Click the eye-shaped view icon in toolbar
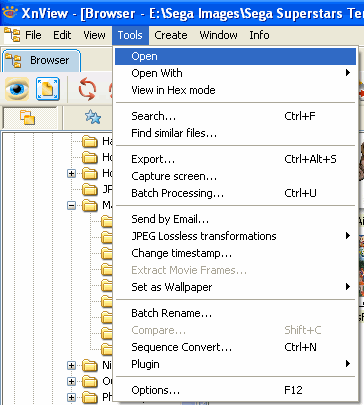The height and width of the screenshot is (405, 364). click(x=17, y=89)
